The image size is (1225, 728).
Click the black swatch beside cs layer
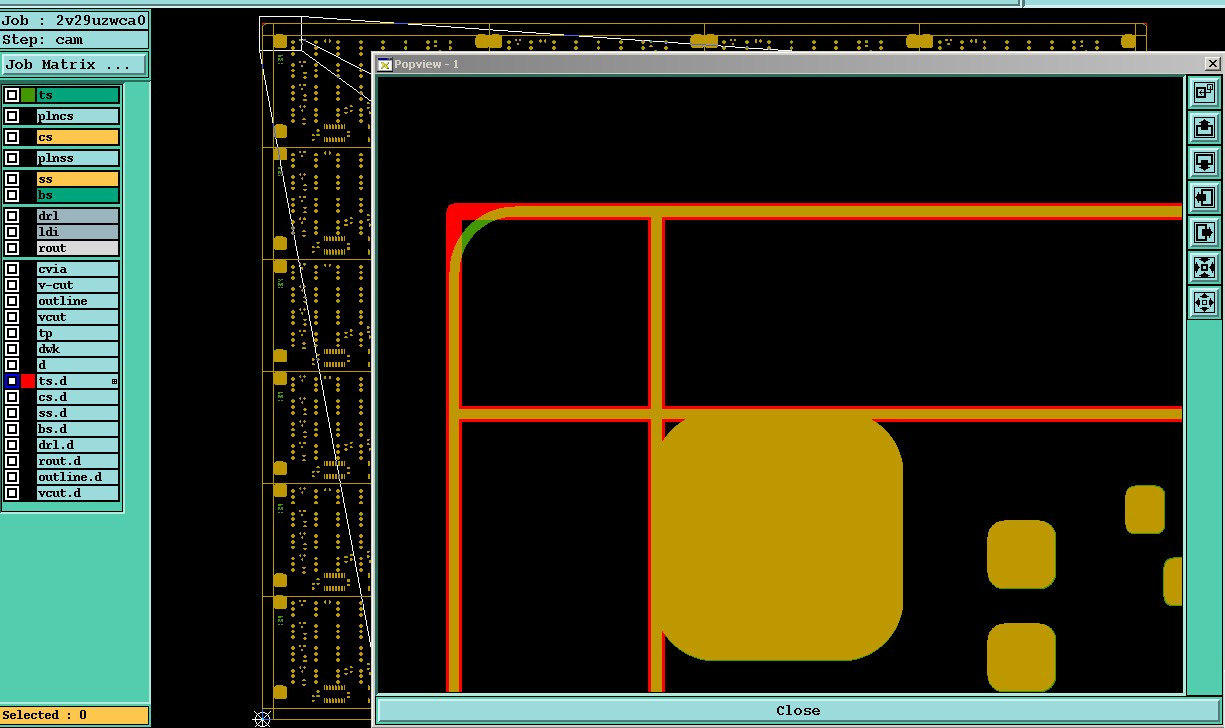point(28,137)
